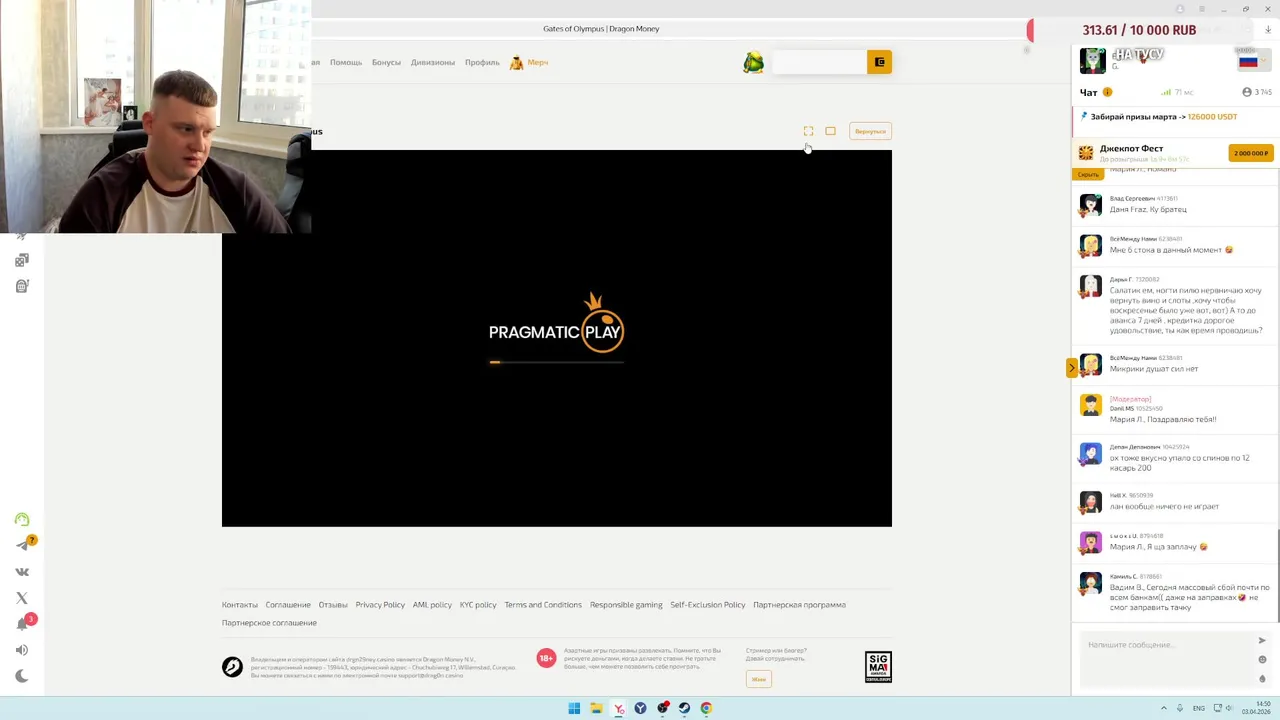This screenshot has width=1280, height=720.
Task: Open 'Партнерское соглашение' footer link
Action: click(x=269, y=623)
